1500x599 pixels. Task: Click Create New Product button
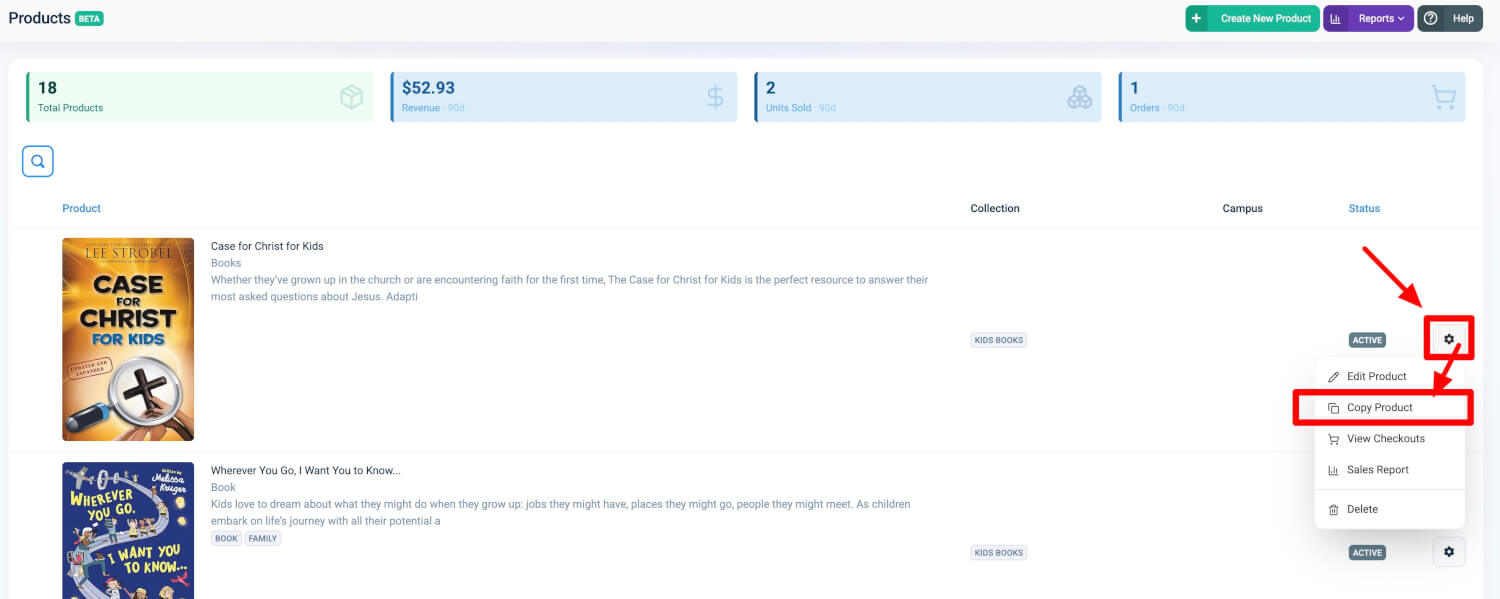pyautogui.click(x=1252, y=18)
